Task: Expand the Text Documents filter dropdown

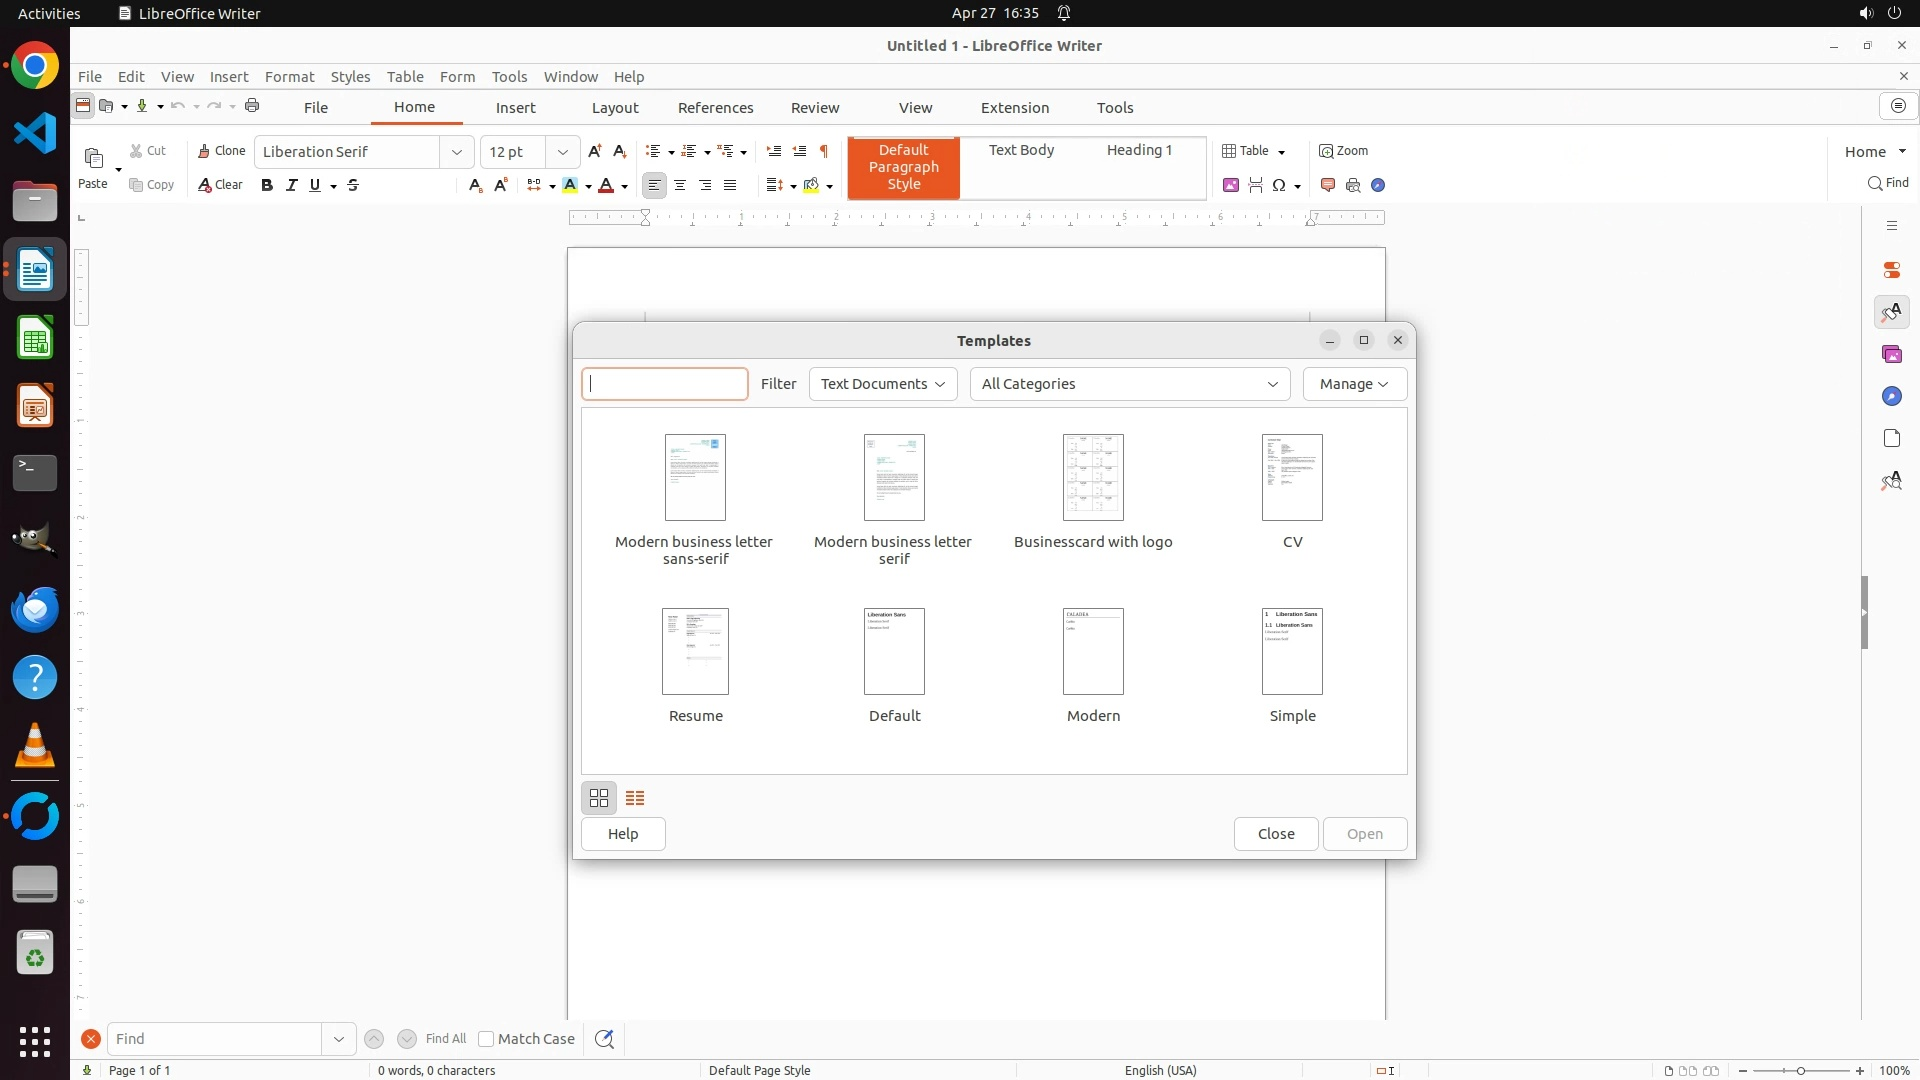Action: point(882,384)
